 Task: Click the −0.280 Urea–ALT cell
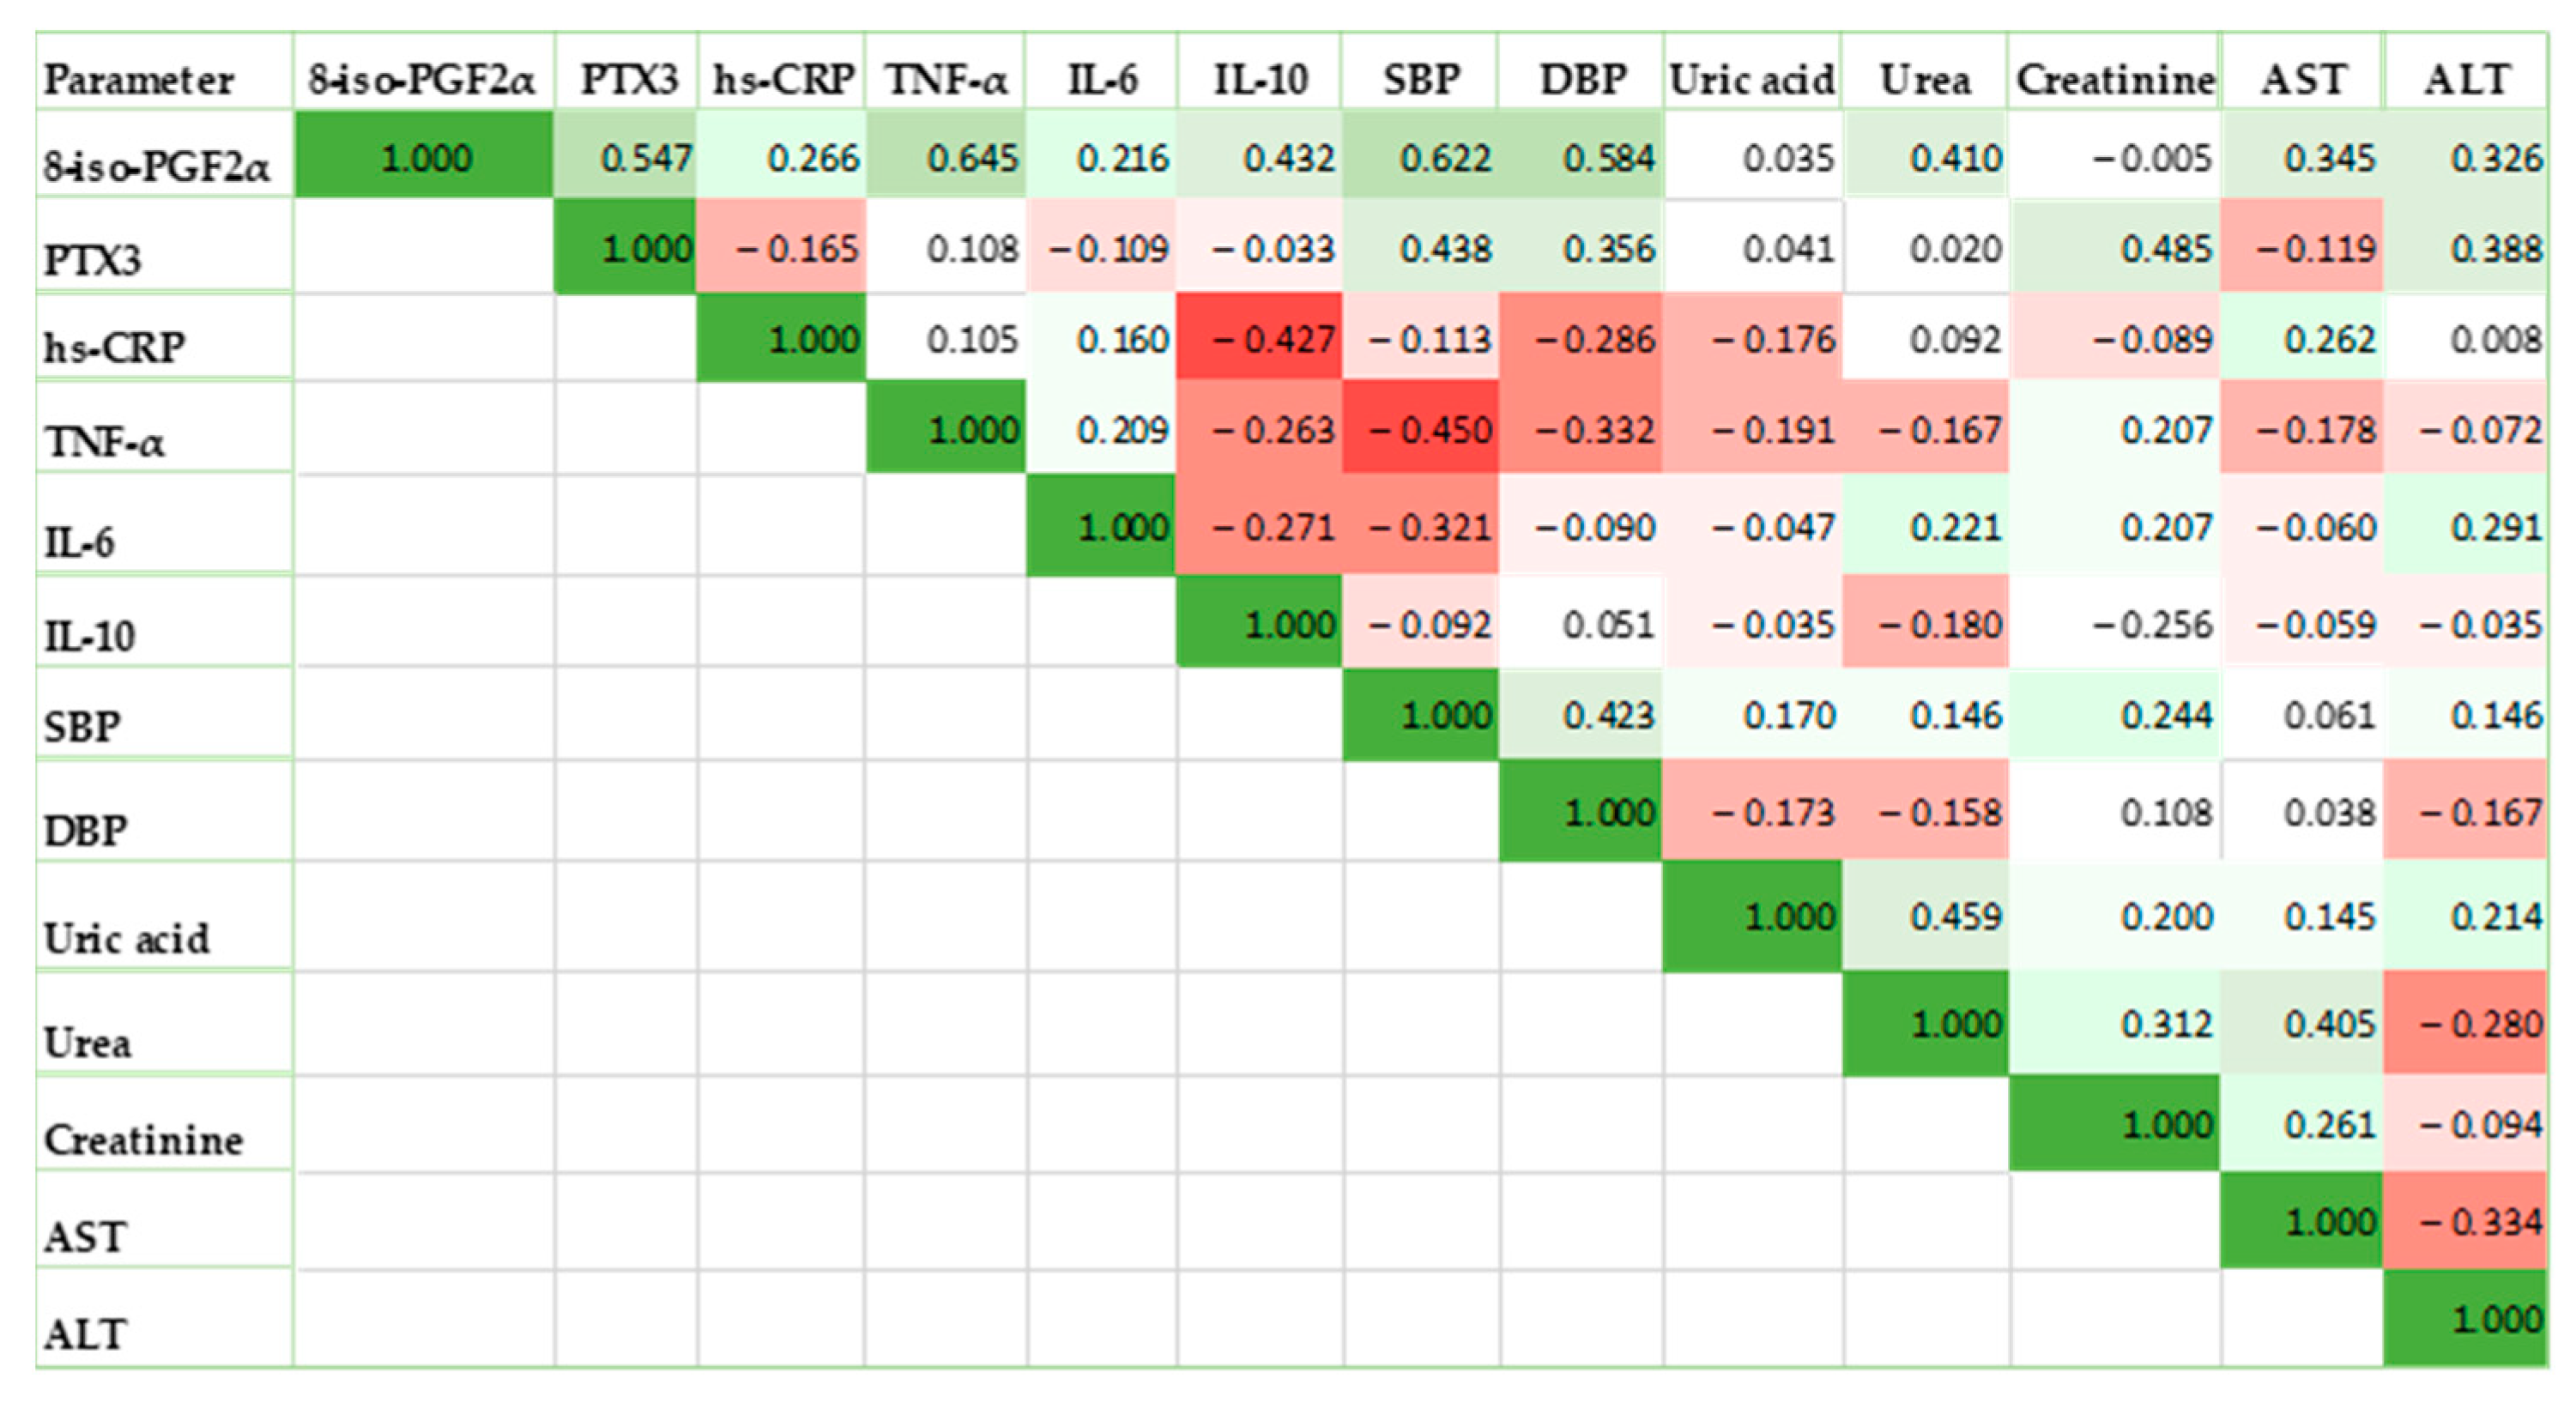[2466, 1023]
